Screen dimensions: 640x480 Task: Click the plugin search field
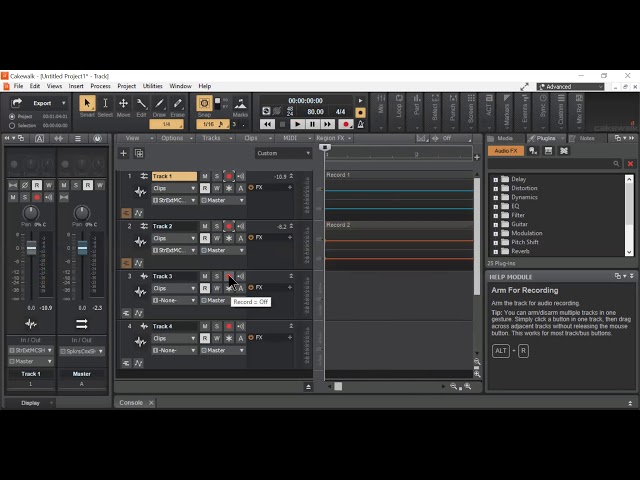[x=554, y=164]
